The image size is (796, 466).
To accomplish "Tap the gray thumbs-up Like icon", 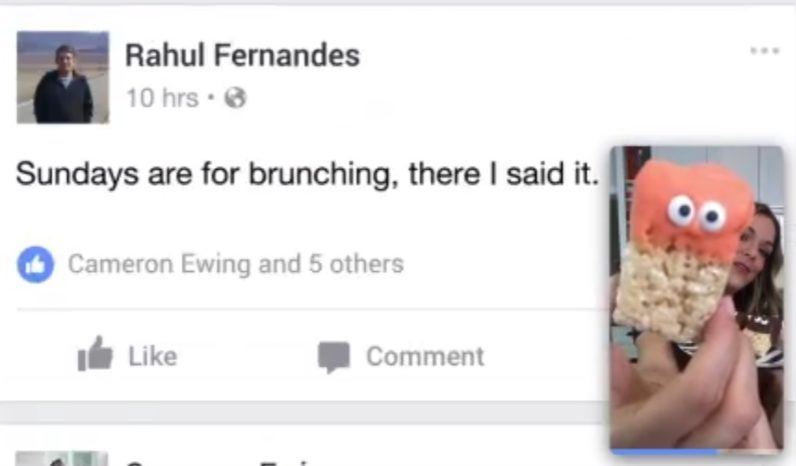I will 94,354.
